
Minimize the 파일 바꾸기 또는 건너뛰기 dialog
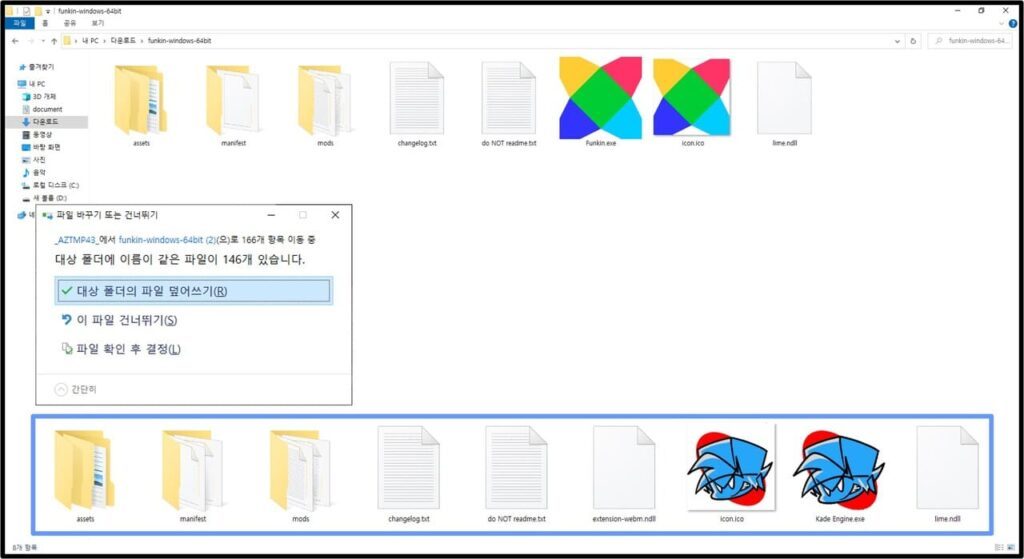tap(271, 215)
